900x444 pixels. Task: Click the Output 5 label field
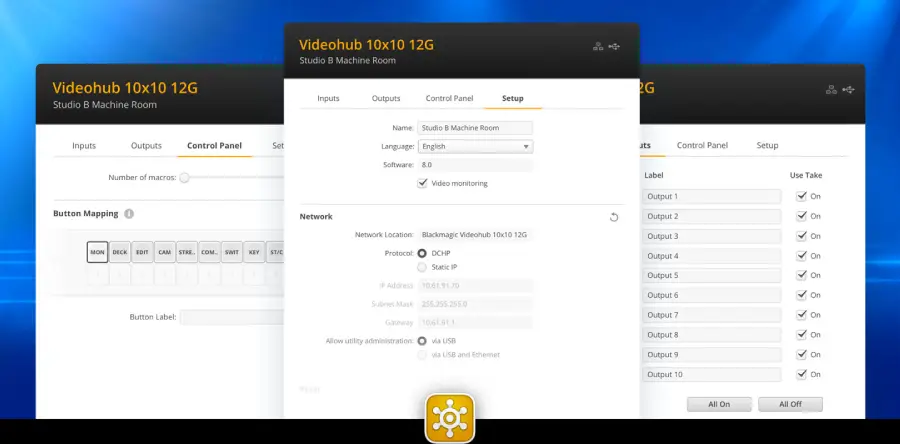[x=711, y=275]
